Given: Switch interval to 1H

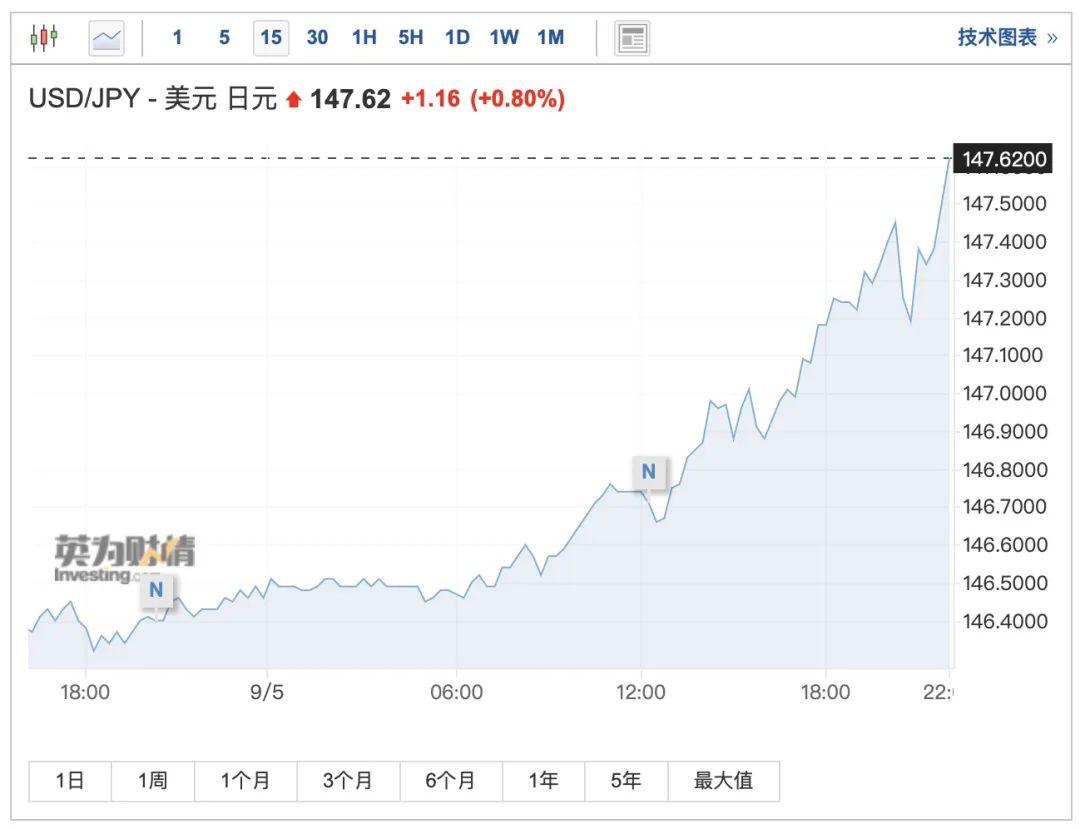Looking at the screenshot, I should pyautogui.click(x=364, y=37).
